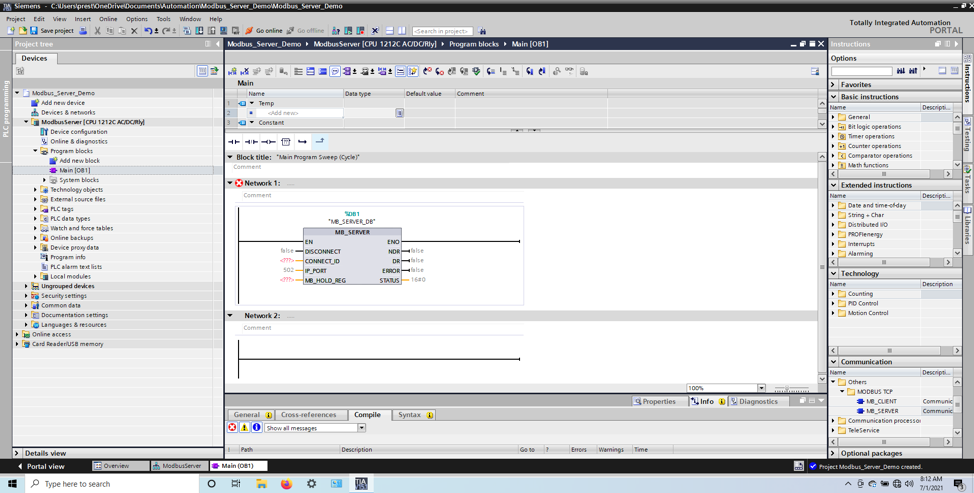Click Add new block in project tree
The width and height of the screenshot is (974, 493).
tap(79, 161)
